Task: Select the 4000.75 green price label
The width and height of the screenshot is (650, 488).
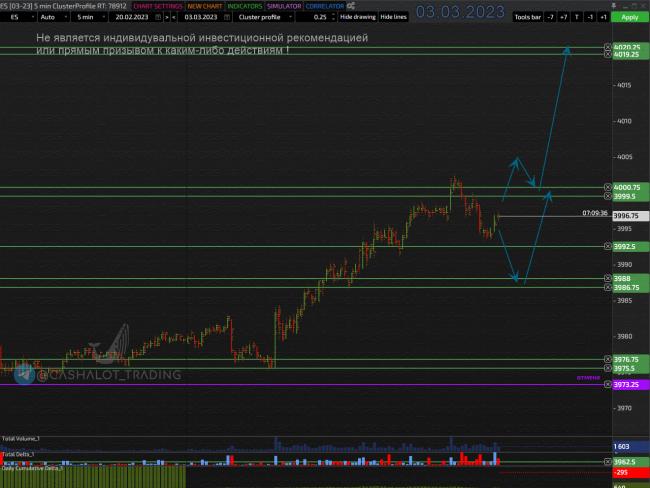Action: (x=631, y=187)
